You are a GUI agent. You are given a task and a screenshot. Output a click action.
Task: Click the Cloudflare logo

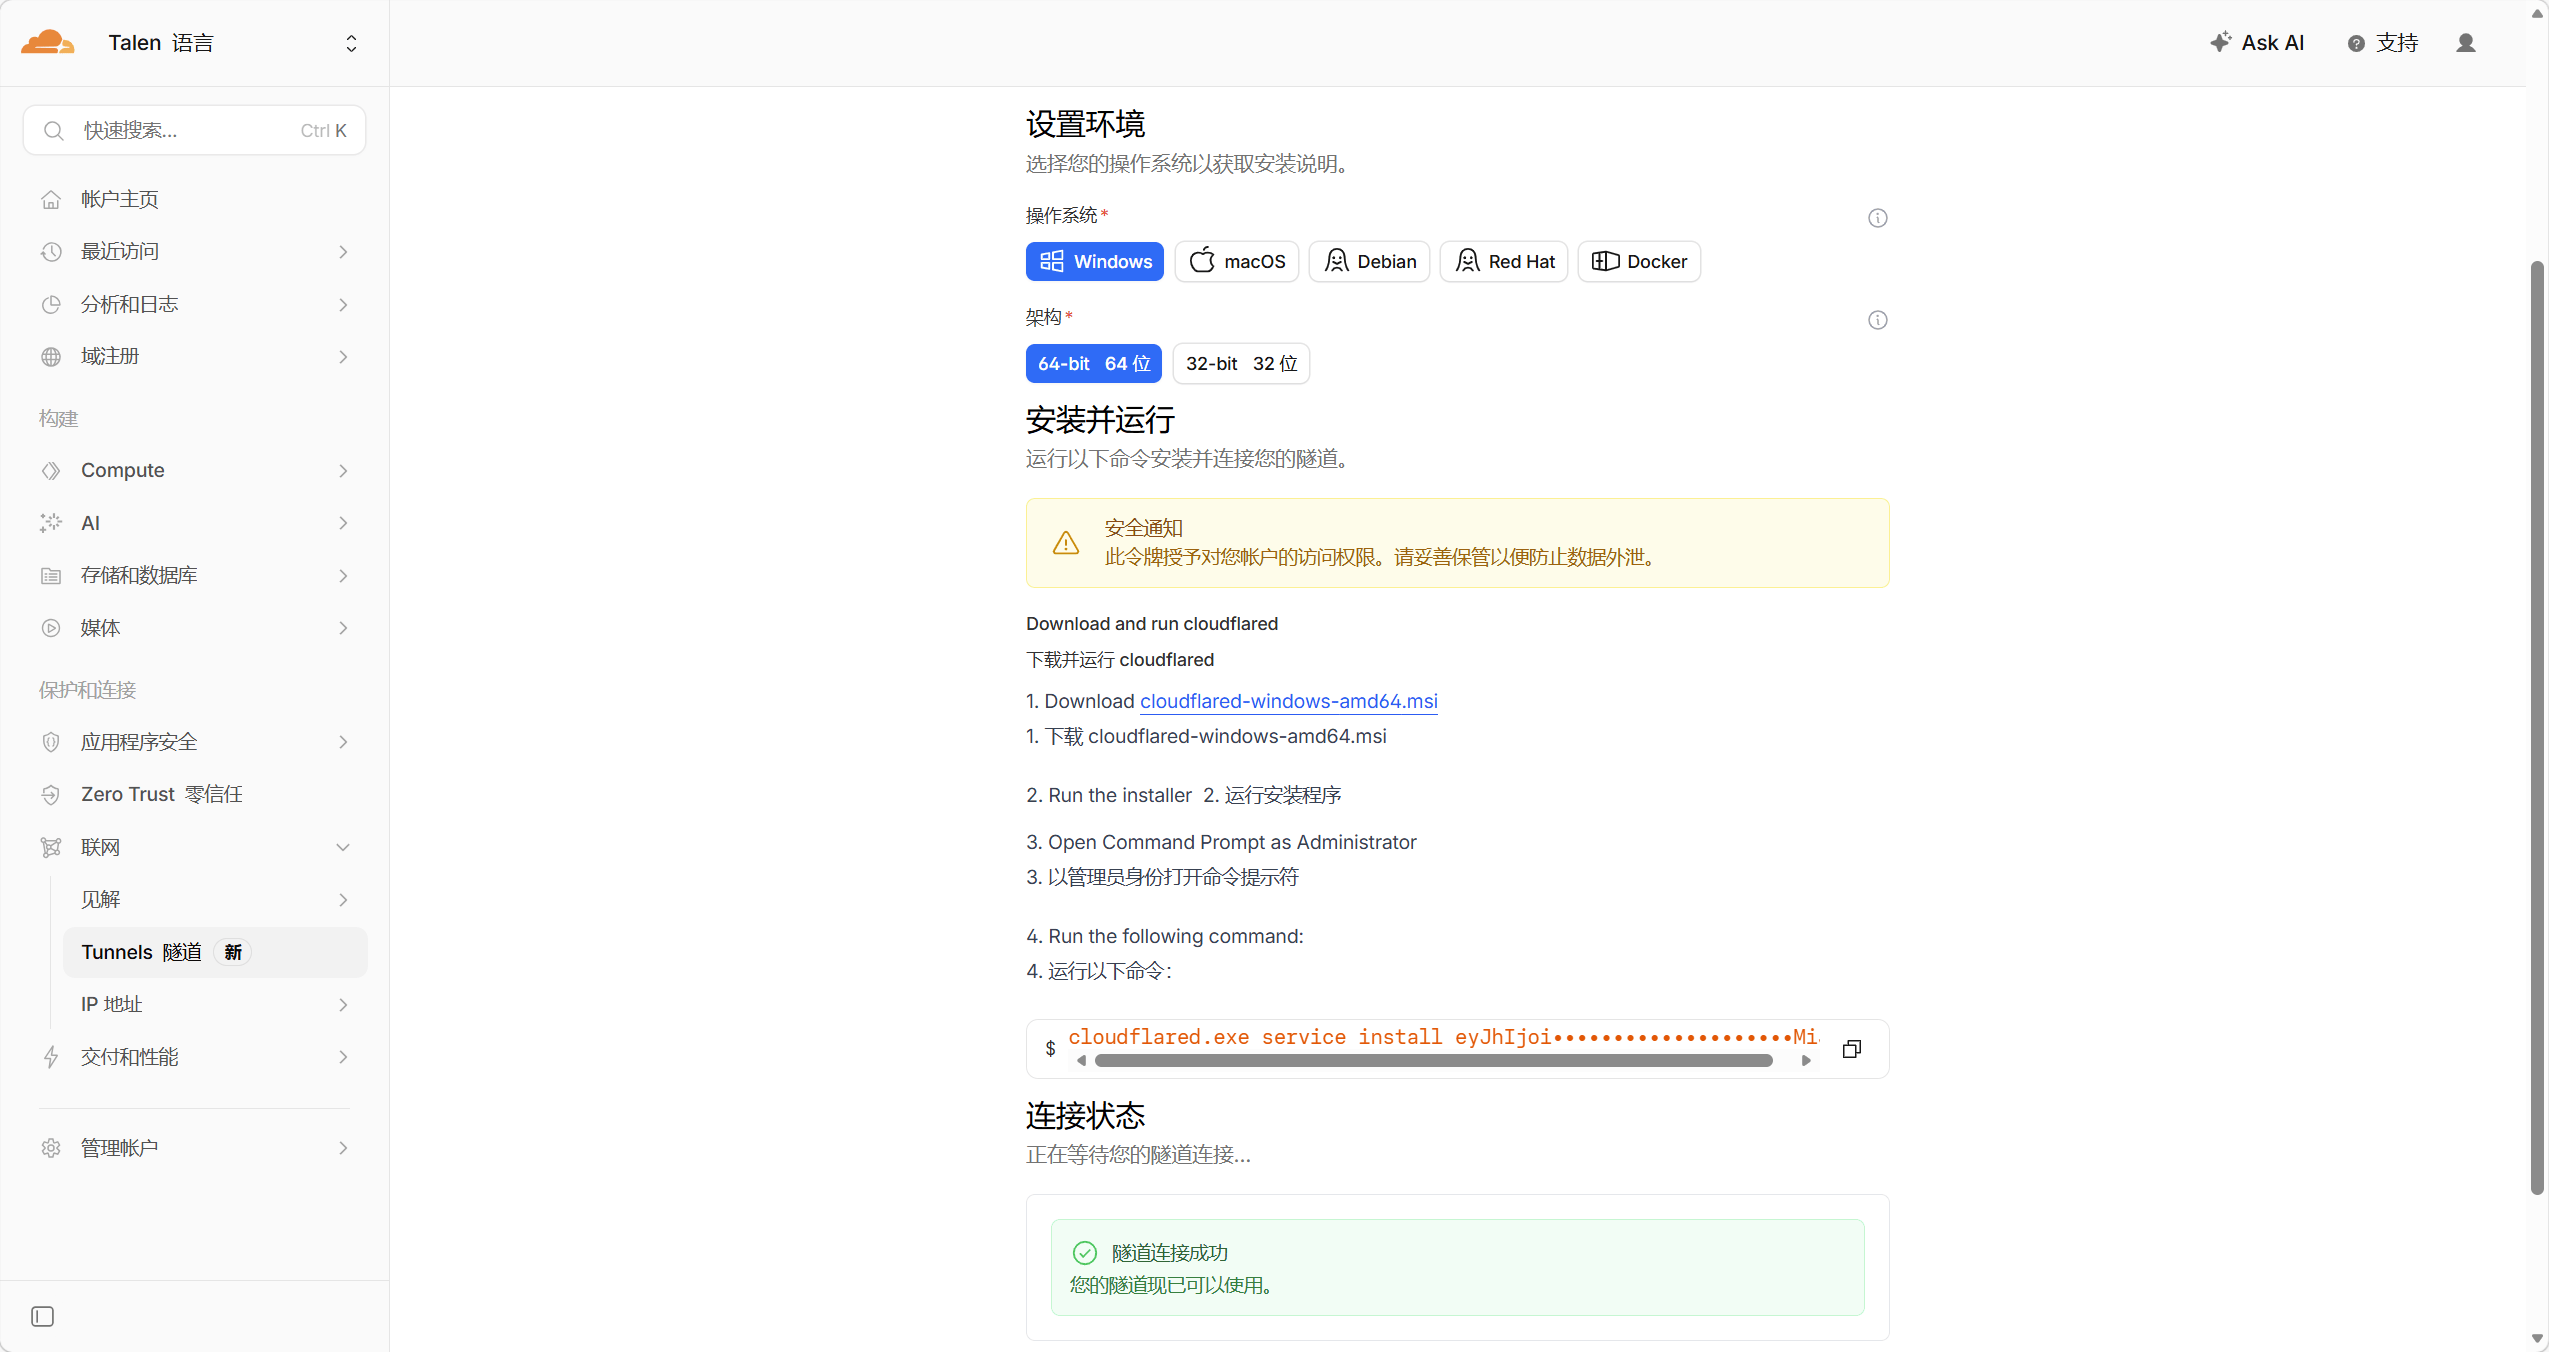[x=46, y=41]
